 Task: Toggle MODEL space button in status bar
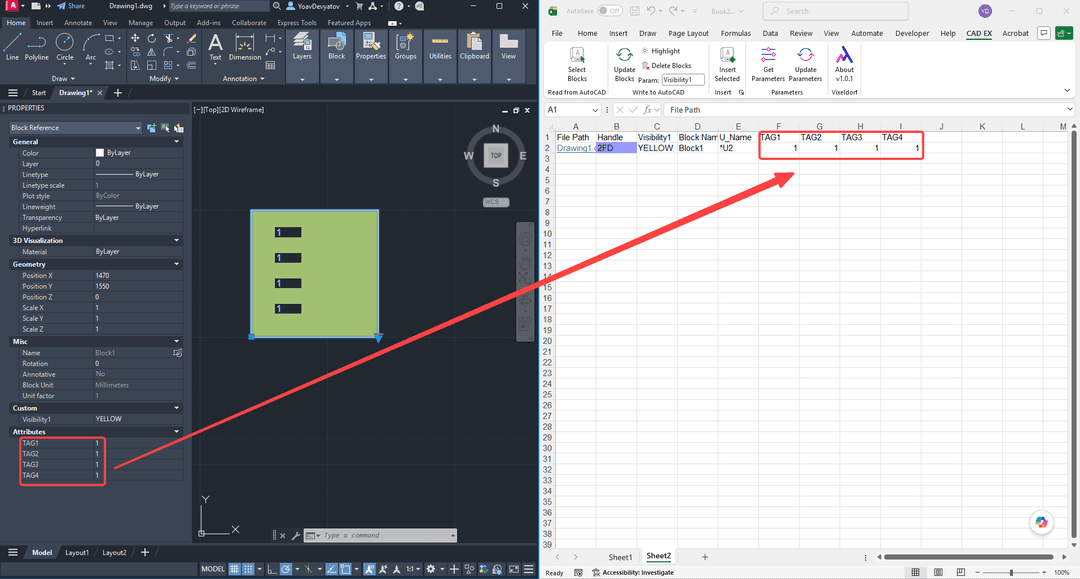pyautogui.click(x=213, y=569)
